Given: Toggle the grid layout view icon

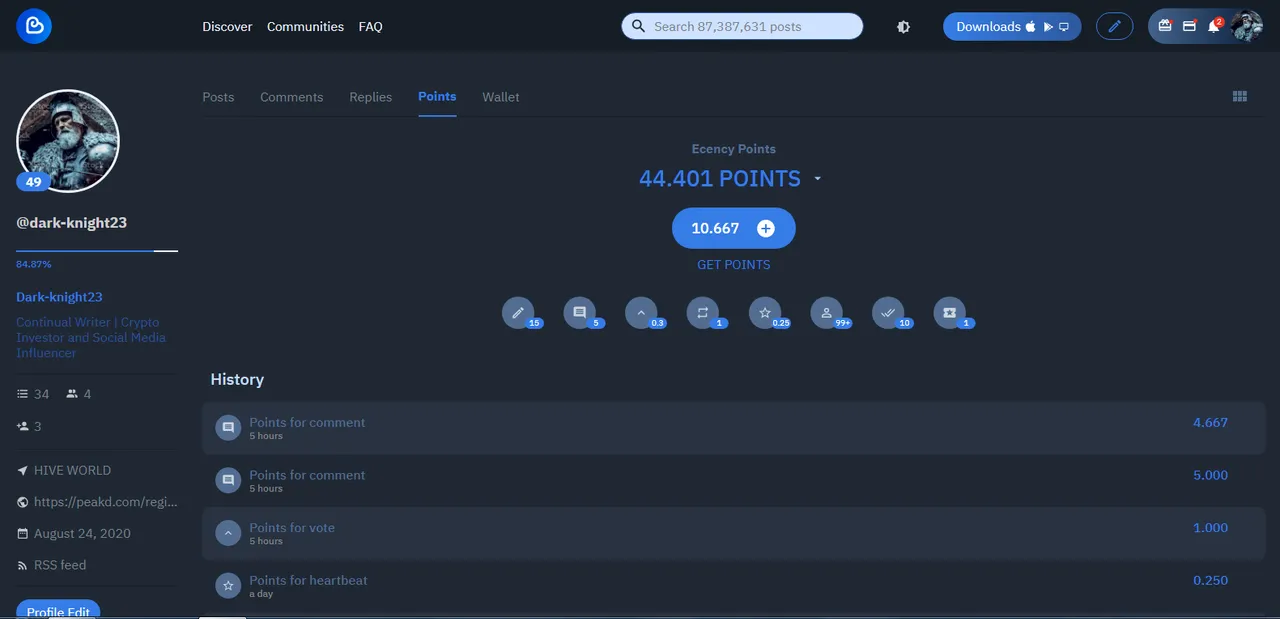Looking at the screenshot, I should [x=1240, y=96].
